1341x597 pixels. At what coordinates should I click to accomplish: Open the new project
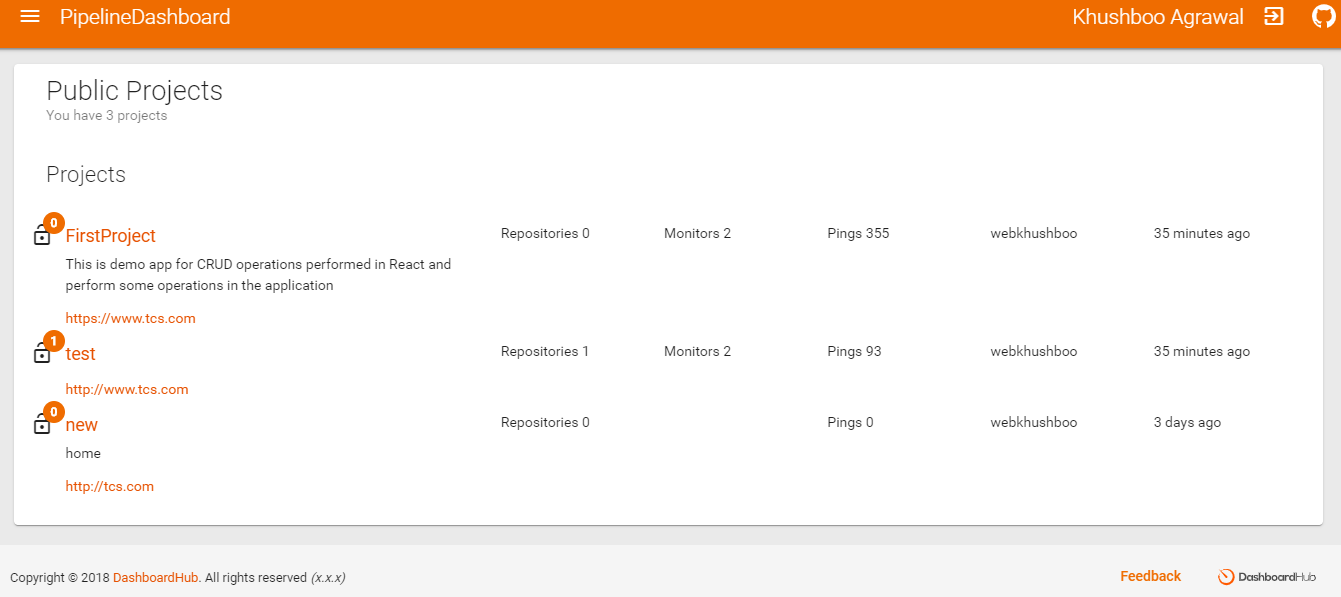tap(82, 424)
